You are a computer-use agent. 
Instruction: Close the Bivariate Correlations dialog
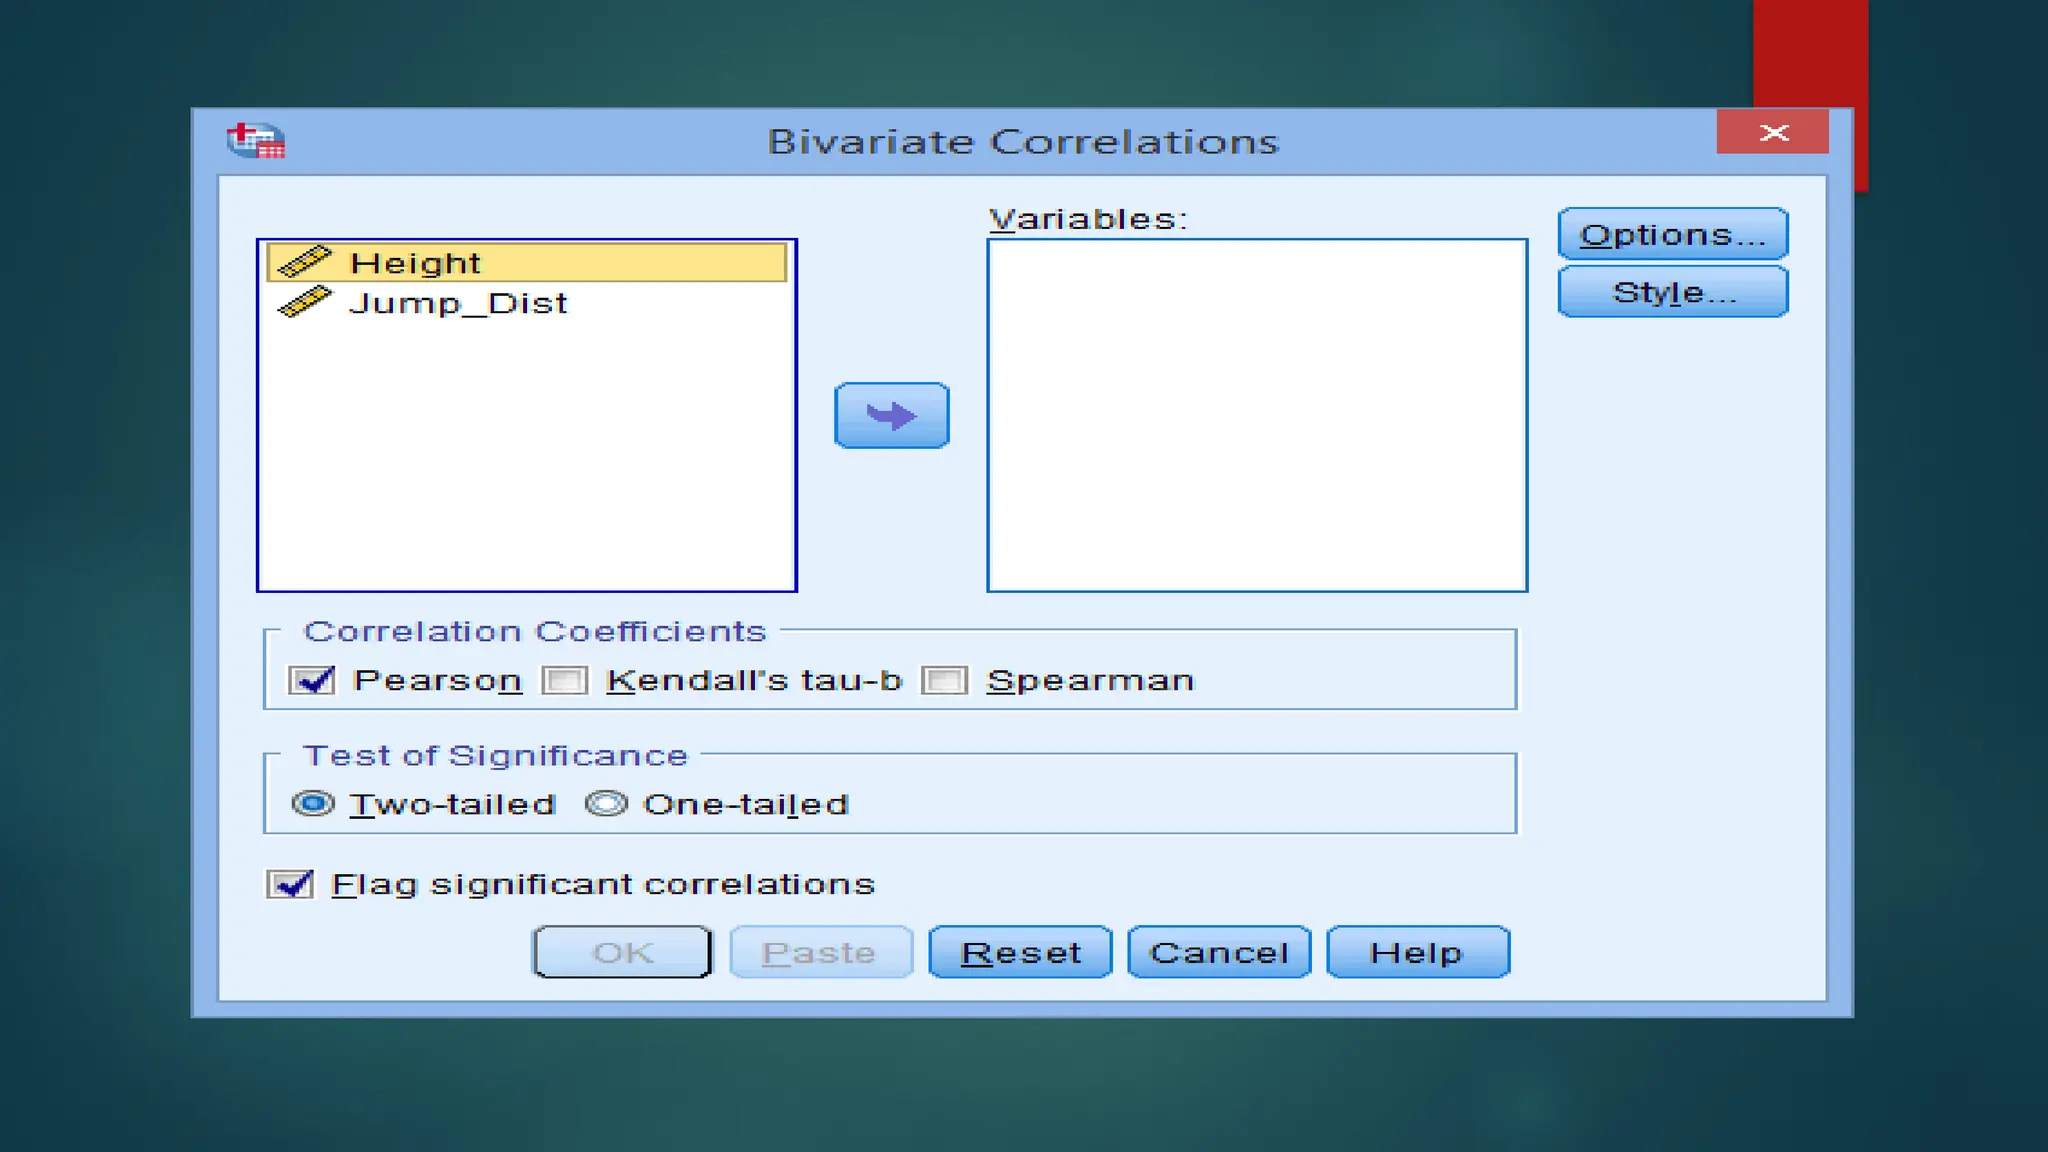coord(1772,133)
